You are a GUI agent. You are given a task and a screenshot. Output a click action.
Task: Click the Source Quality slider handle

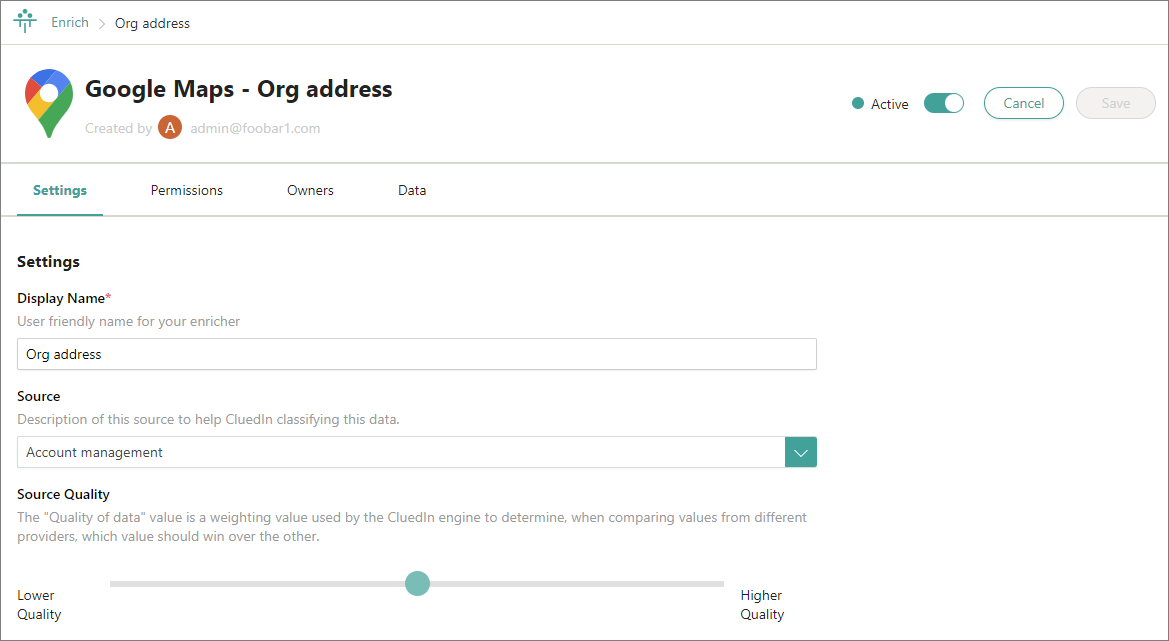tap(418, 583)
